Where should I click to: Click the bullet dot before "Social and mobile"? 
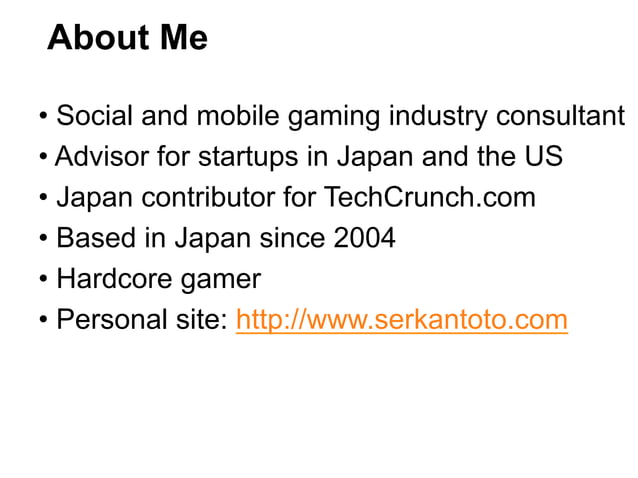pos(43,116)
